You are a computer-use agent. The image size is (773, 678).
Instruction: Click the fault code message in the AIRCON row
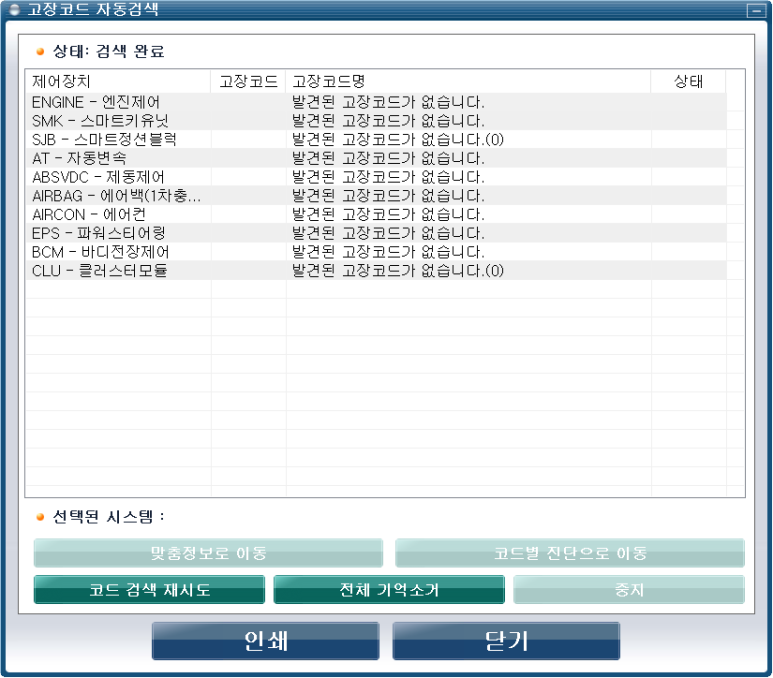tap(388, 214)
